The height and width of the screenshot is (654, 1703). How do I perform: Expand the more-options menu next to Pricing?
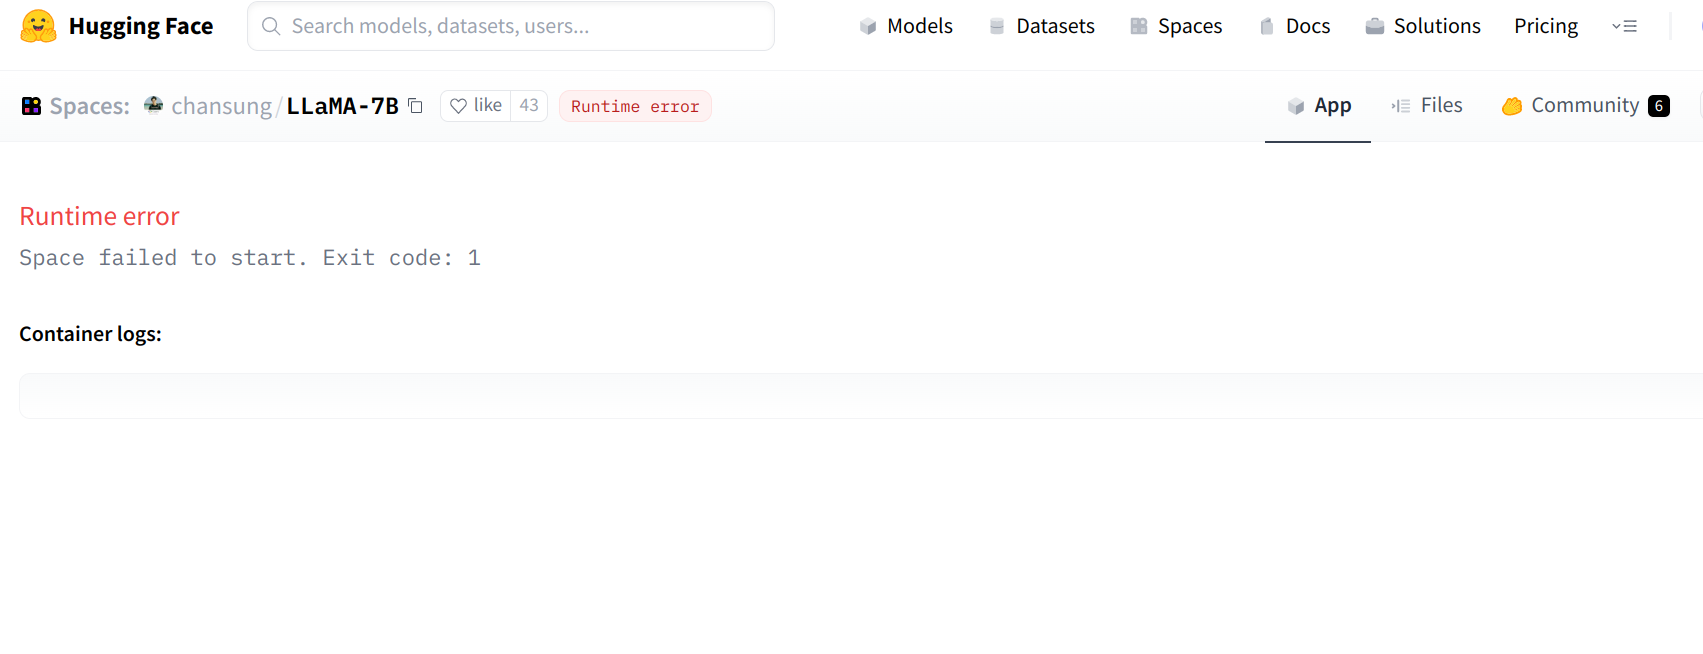pos(1624,26)
